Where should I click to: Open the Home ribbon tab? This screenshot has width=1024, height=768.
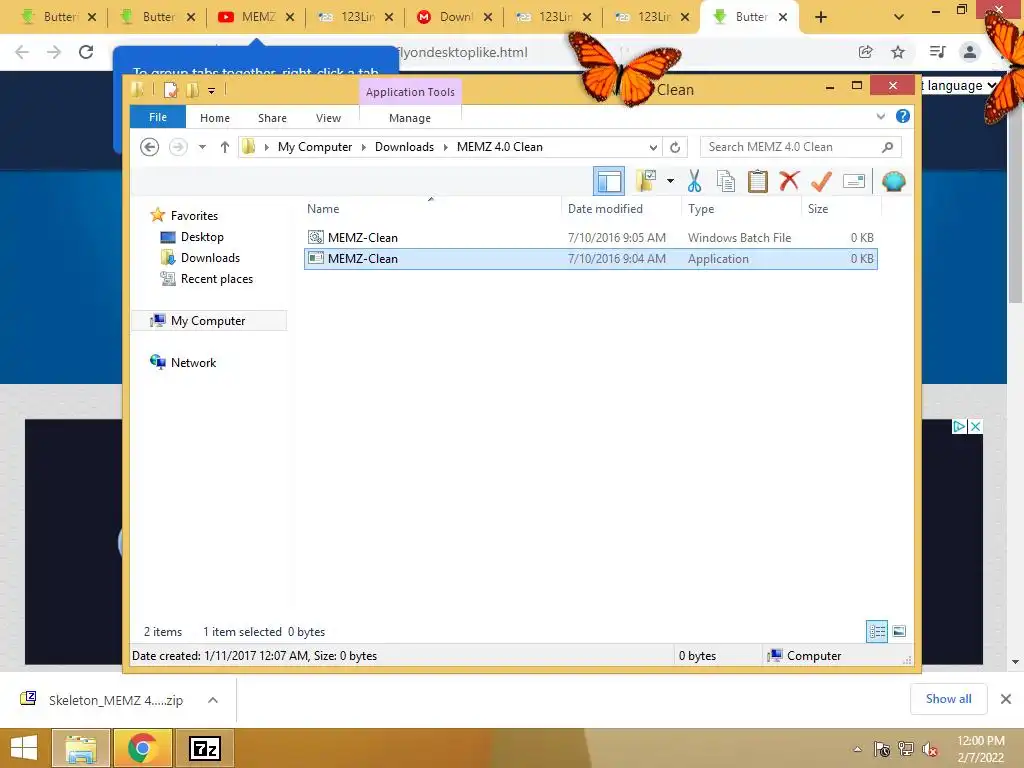tap(215, 118)
